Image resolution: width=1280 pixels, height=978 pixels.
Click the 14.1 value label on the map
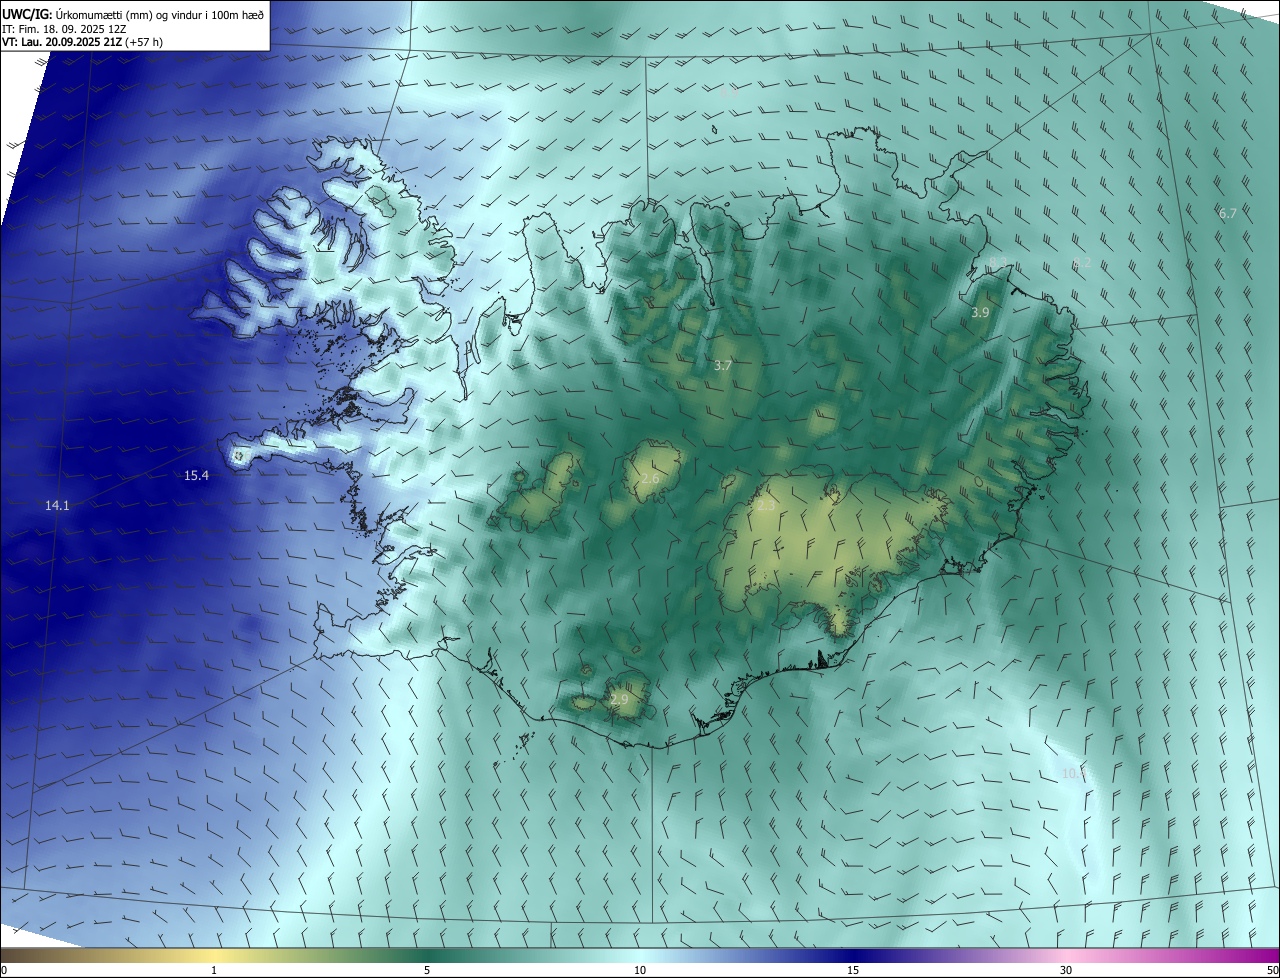(57, 506)
